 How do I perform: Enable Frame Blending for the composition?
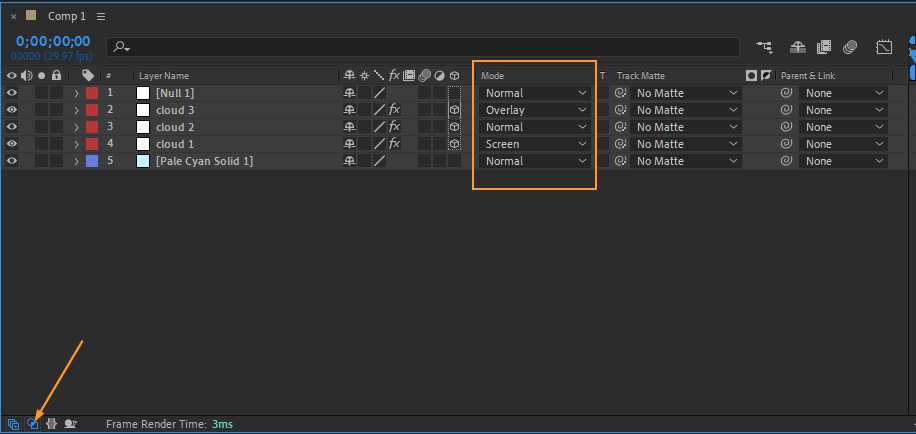click(x=824, y=46)
